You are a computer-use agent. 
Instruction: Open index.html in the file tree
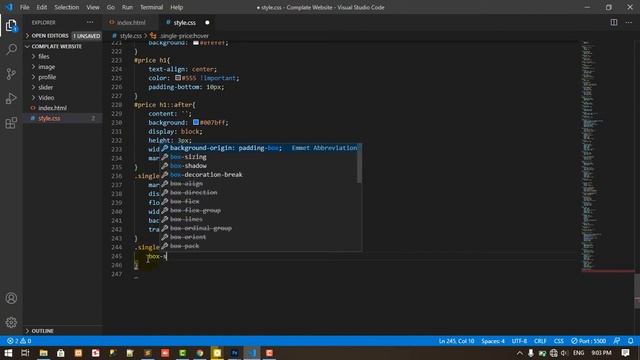[63, 108]
